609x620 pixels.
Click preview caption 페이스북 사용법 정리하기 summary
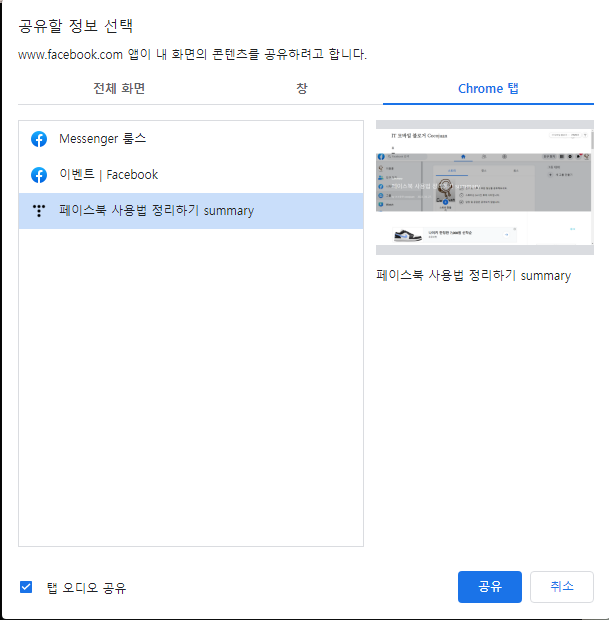(474, 275)
